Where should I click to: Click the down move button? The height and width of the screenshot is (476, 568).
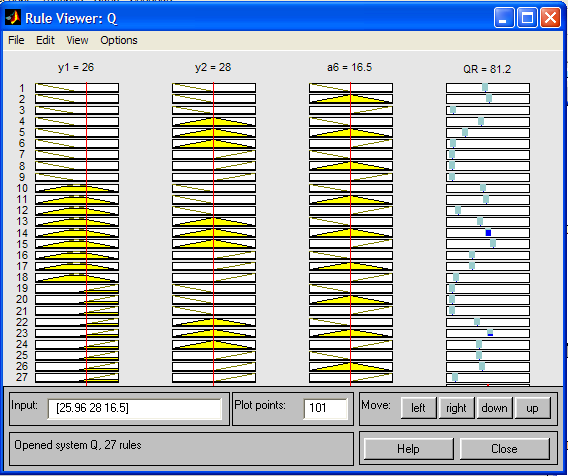pos(494,408)
